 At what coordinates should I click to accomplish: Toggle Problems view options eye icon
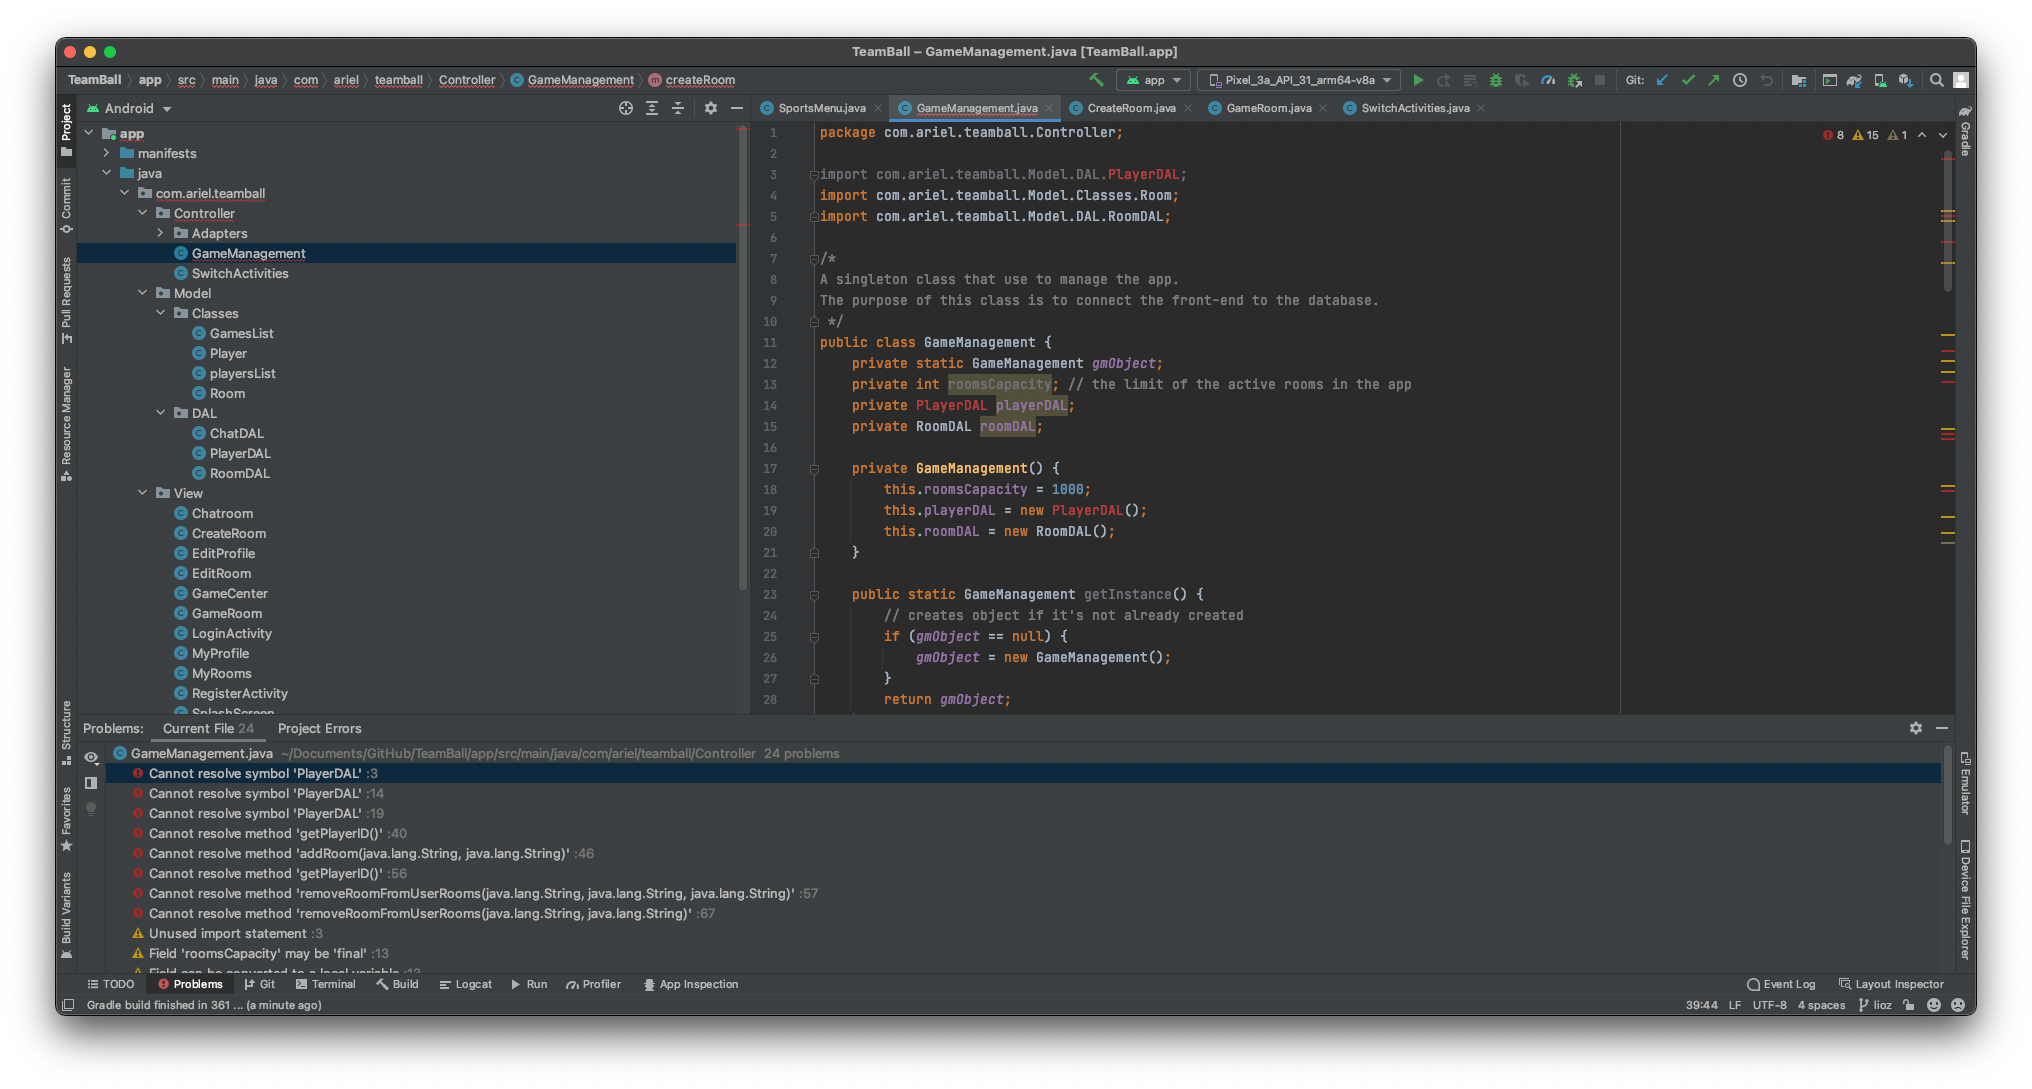[x=91, y=757]
